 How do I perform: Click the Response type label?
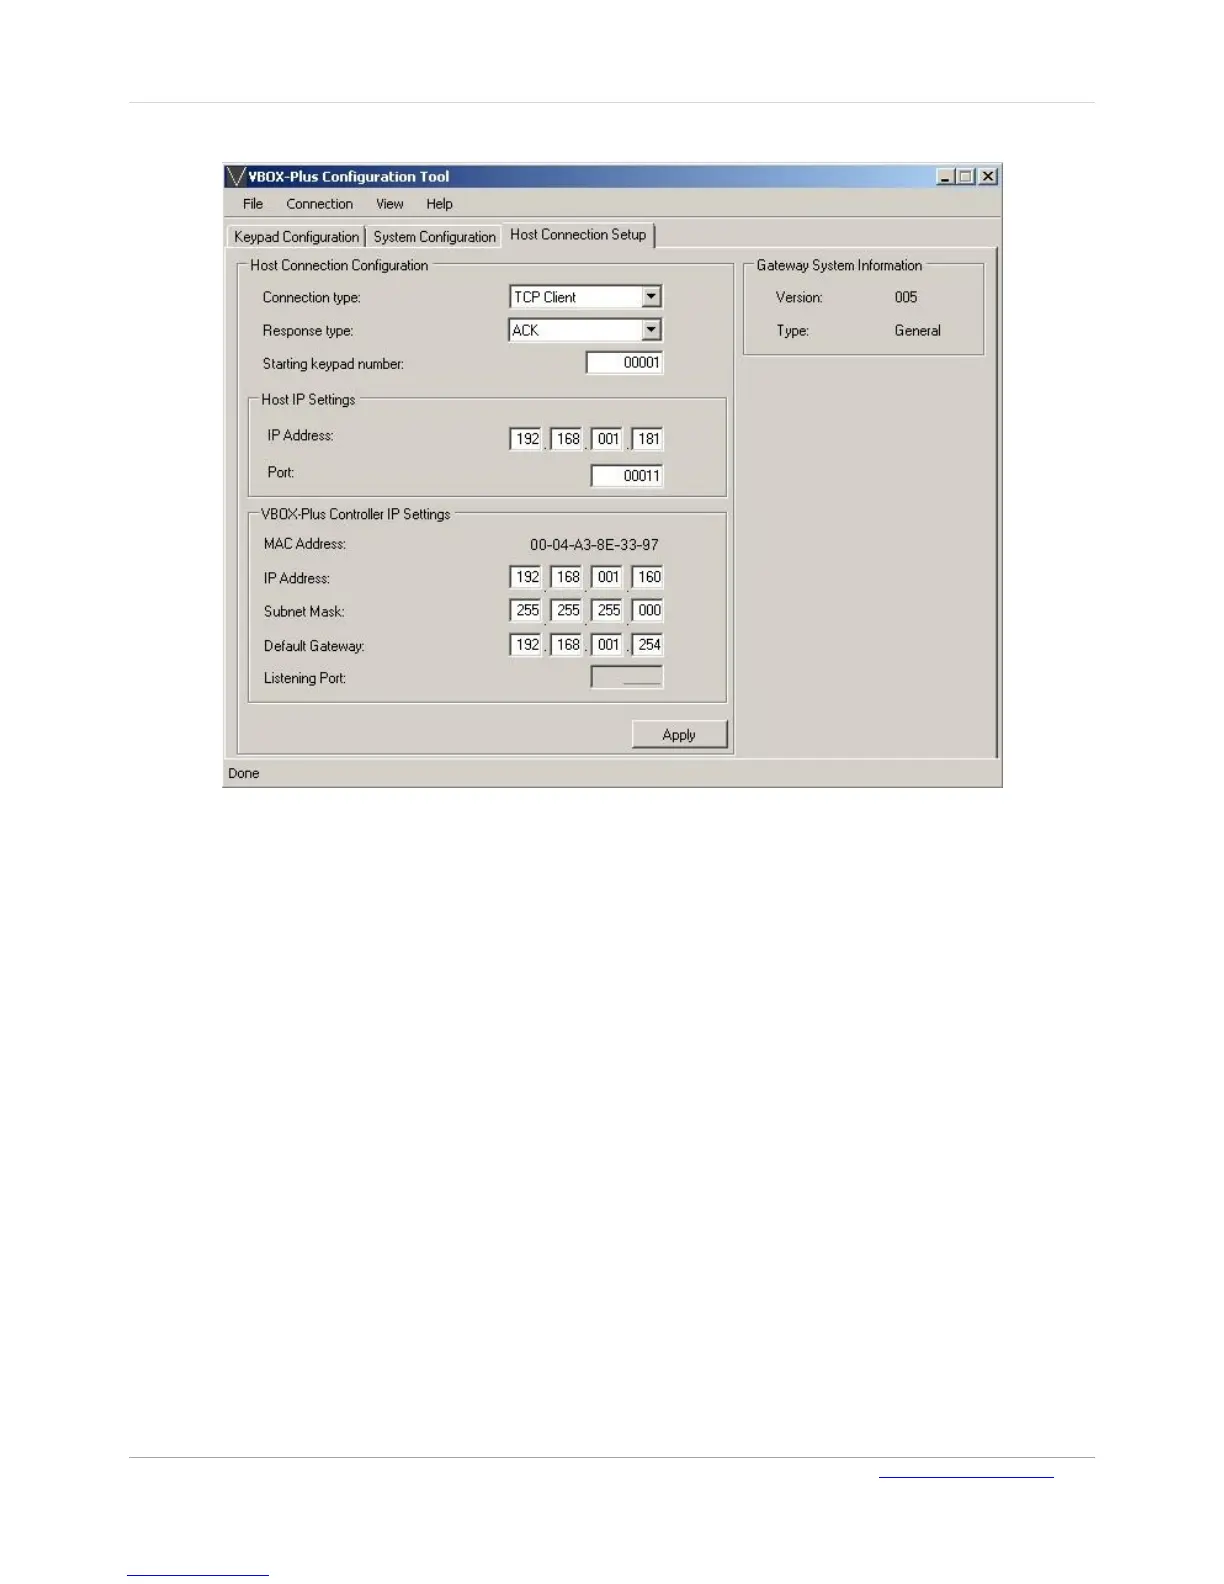pyautogui.click(x=308, y=331)
